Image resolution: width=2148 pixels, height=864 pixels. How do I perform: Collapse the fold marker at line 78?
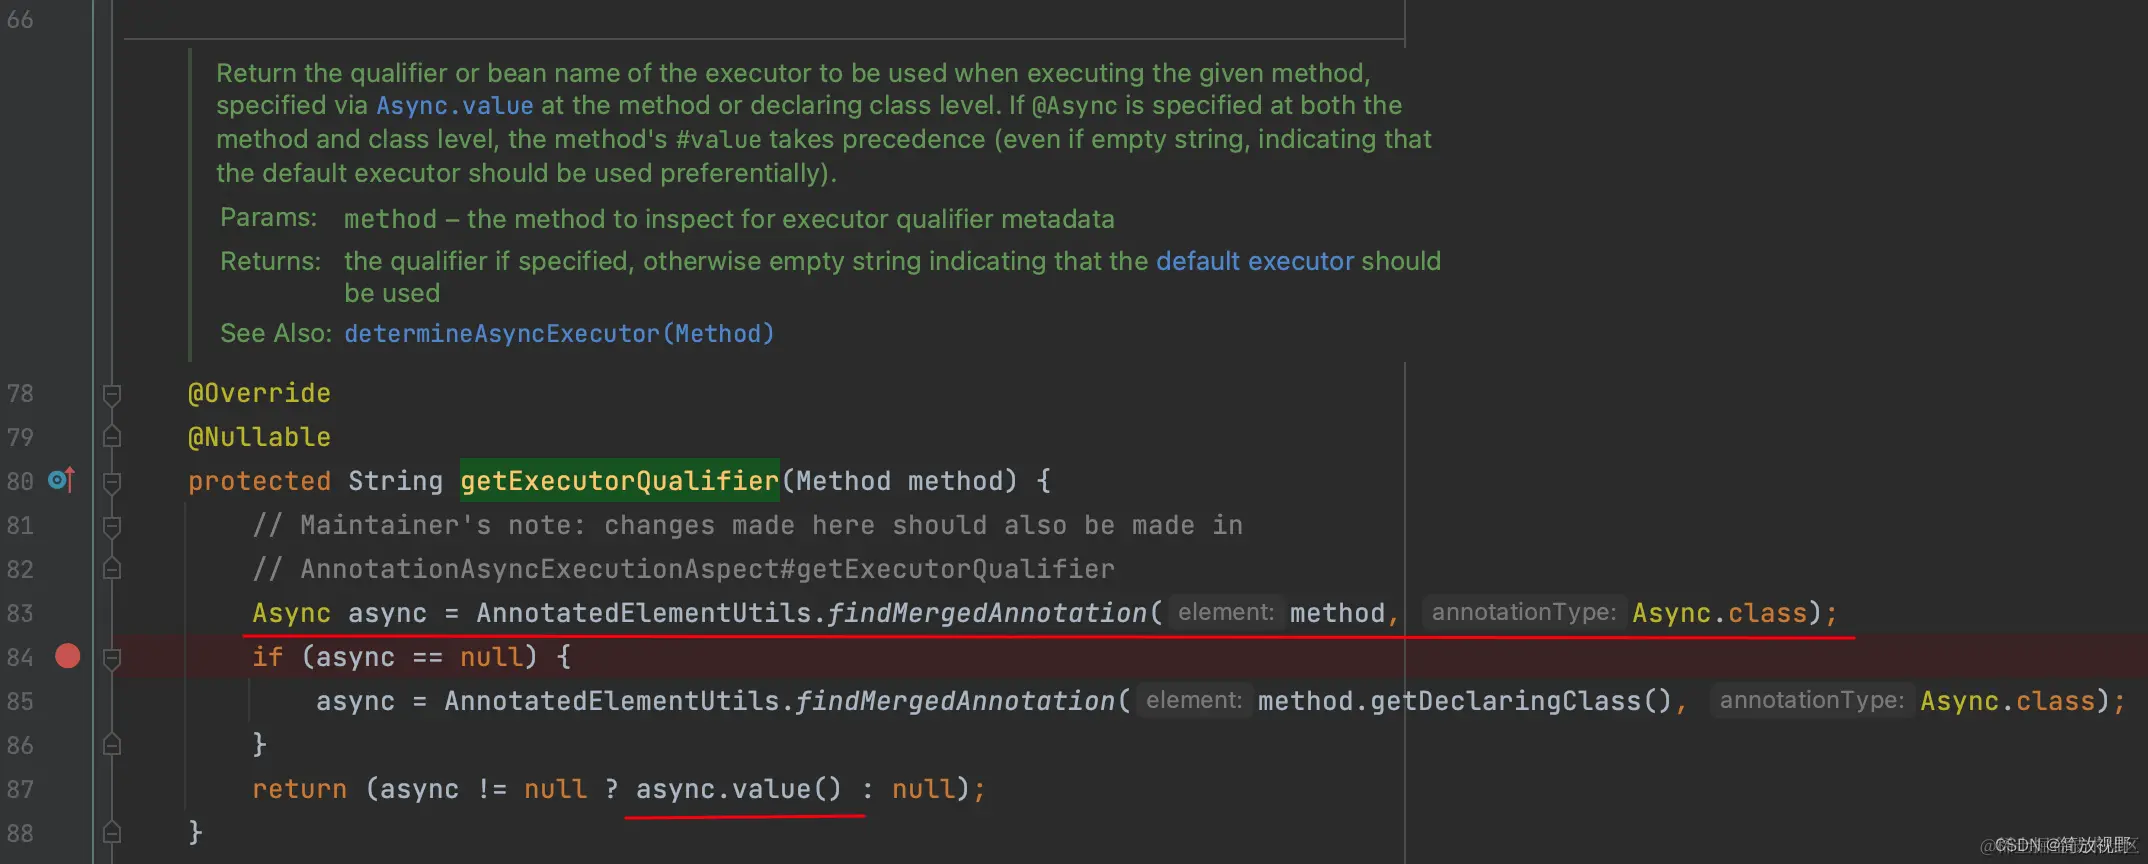(x=112, y=395)
